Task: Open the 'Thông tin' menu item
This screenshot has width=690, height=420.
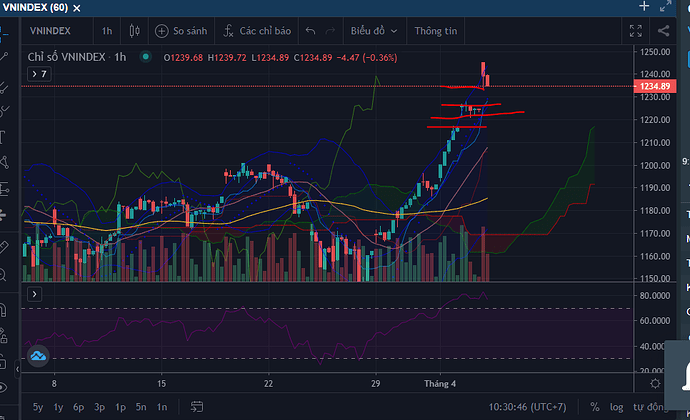Action: (x=435, y=31)
